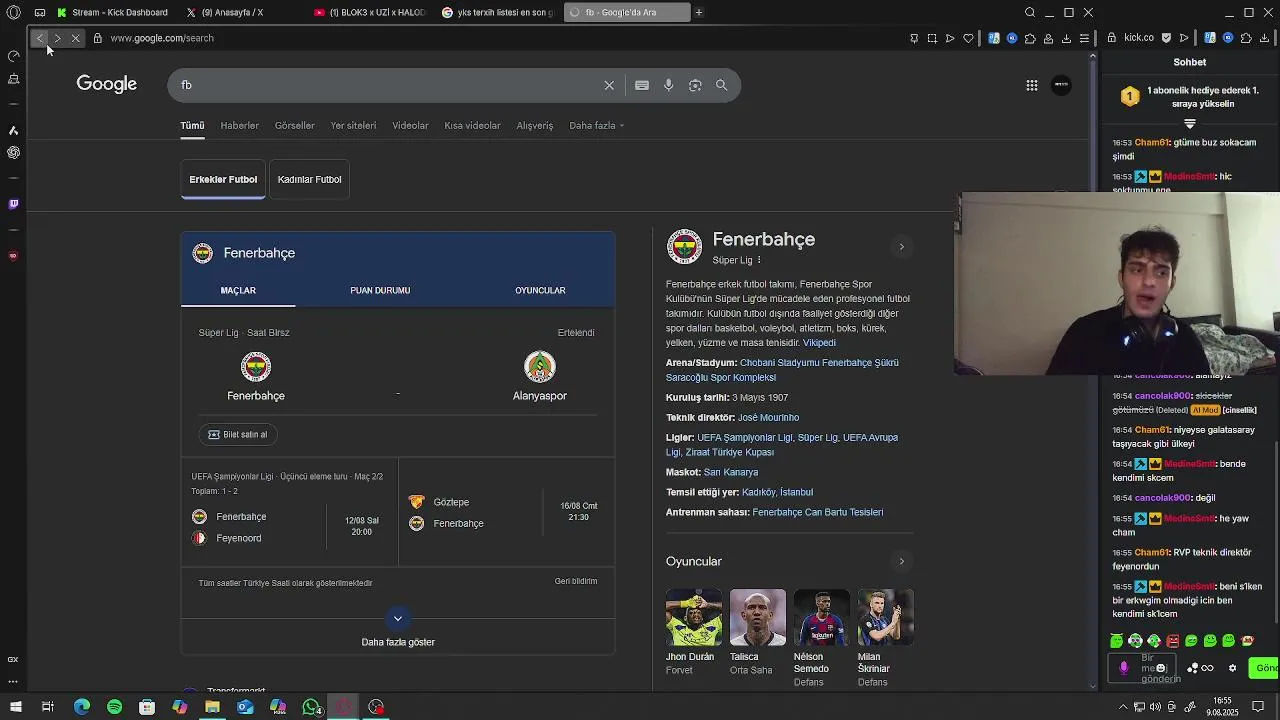Open Outlook from the Windows taskbar
The image size is (1280, 720).
point(245,707)
